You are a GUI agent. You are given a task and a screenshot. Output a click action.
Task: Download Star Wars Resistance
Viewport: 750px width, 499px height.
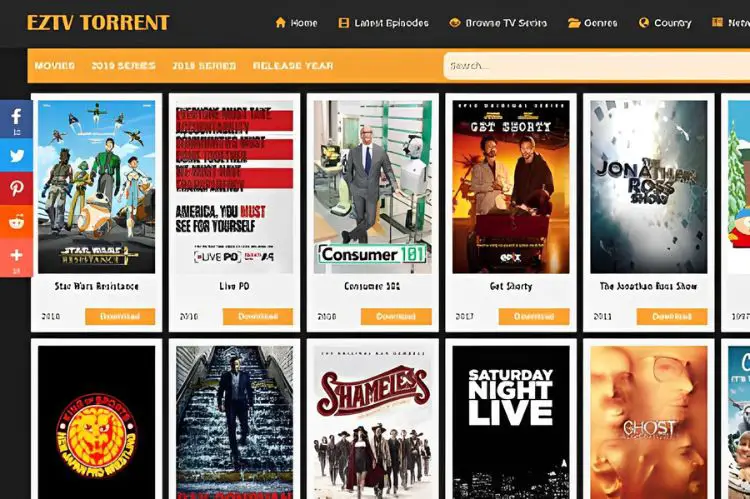pyautogui.click(x=120, y=316)
